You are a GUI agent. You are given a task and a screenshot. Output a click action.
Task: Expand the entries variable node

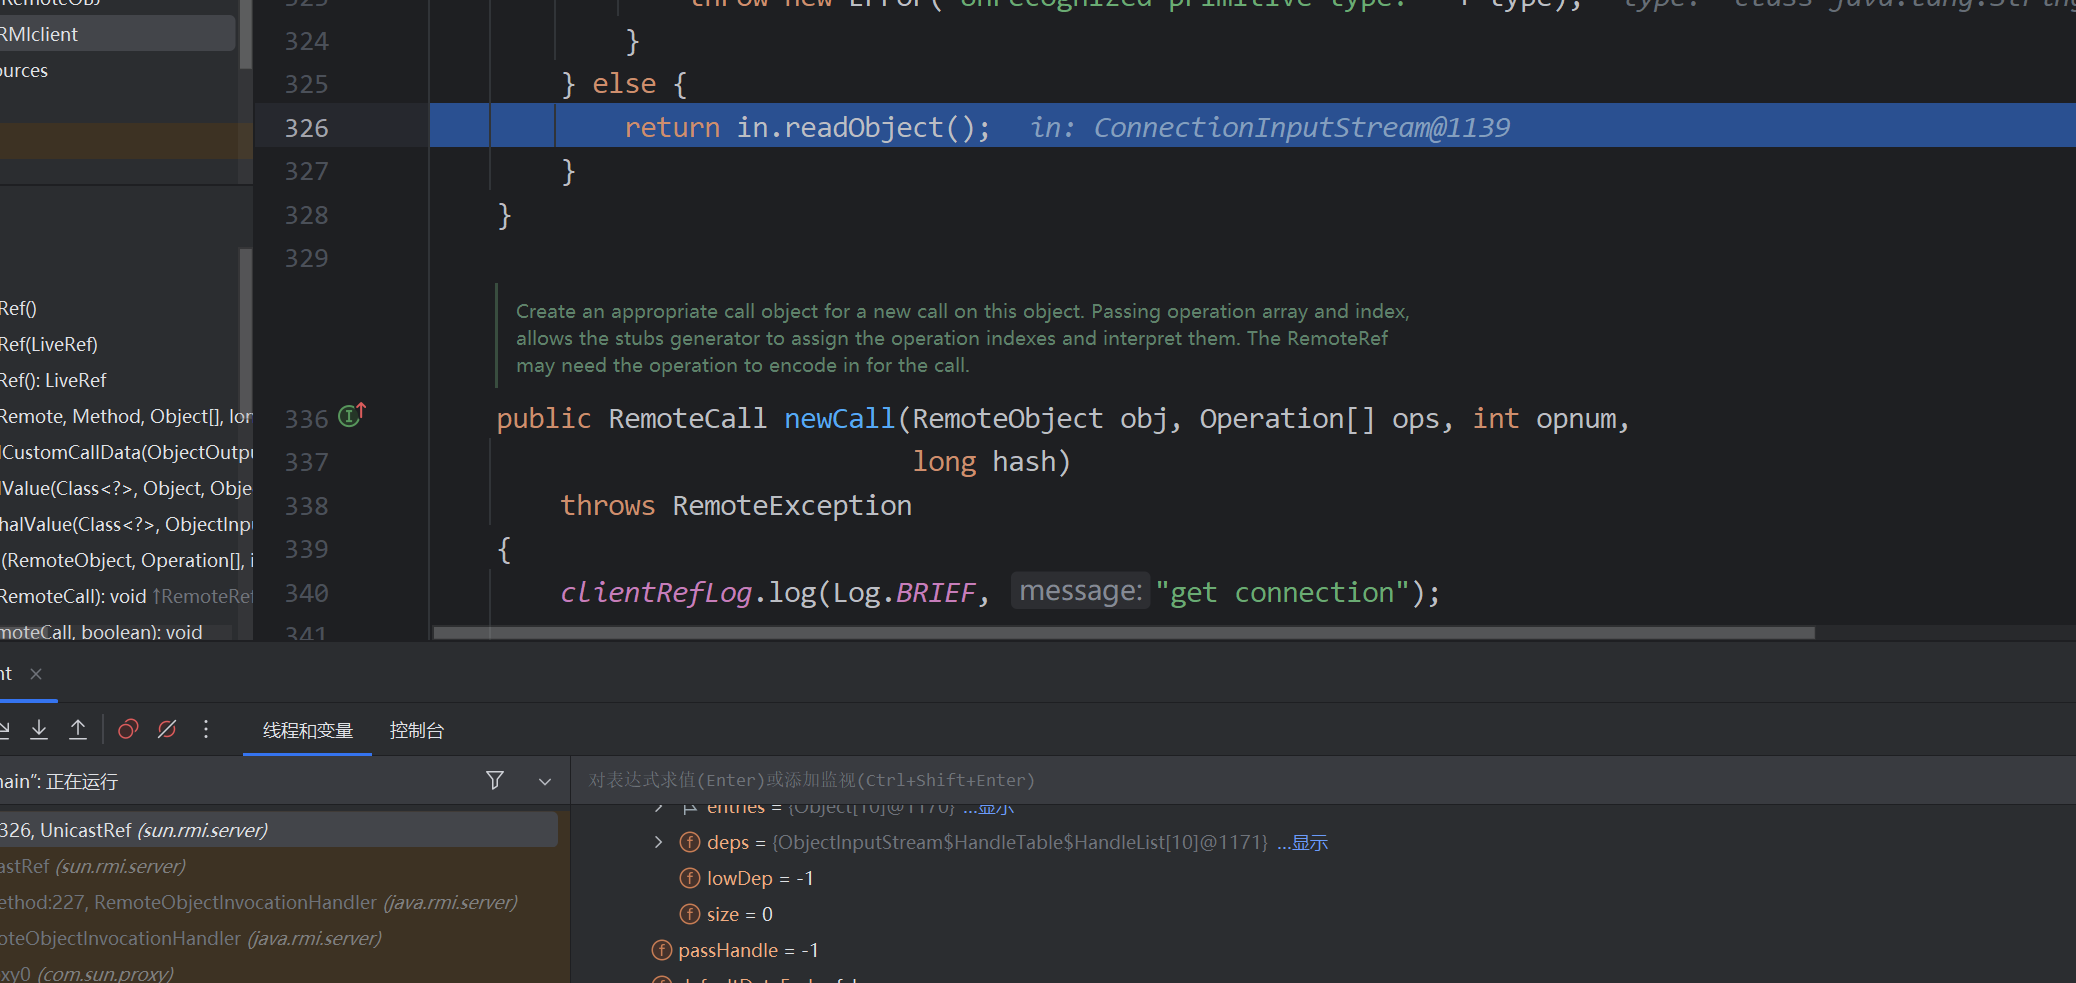coord(658,808)
